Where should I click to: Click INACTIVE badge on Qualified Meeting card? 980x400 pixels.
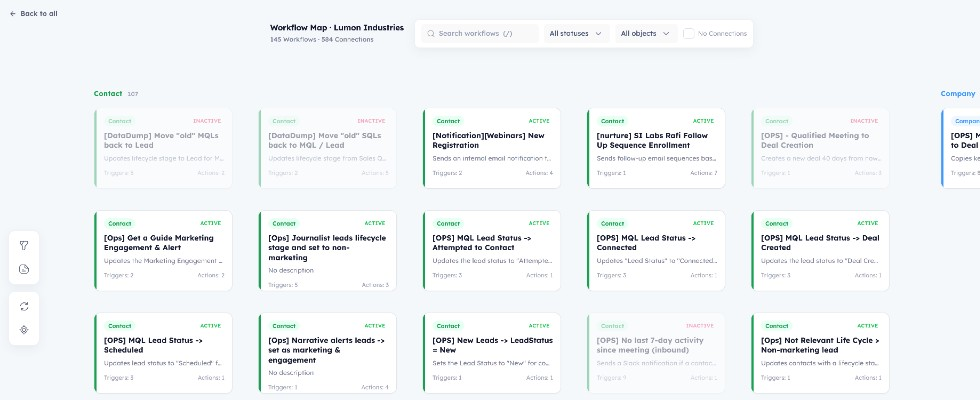864,121
